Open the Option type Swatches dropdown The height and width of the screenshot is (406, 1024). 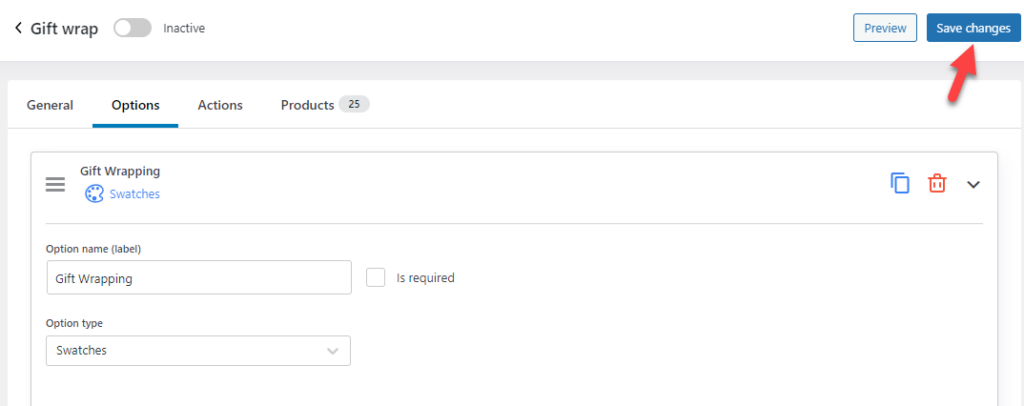[x=199, y=351]
